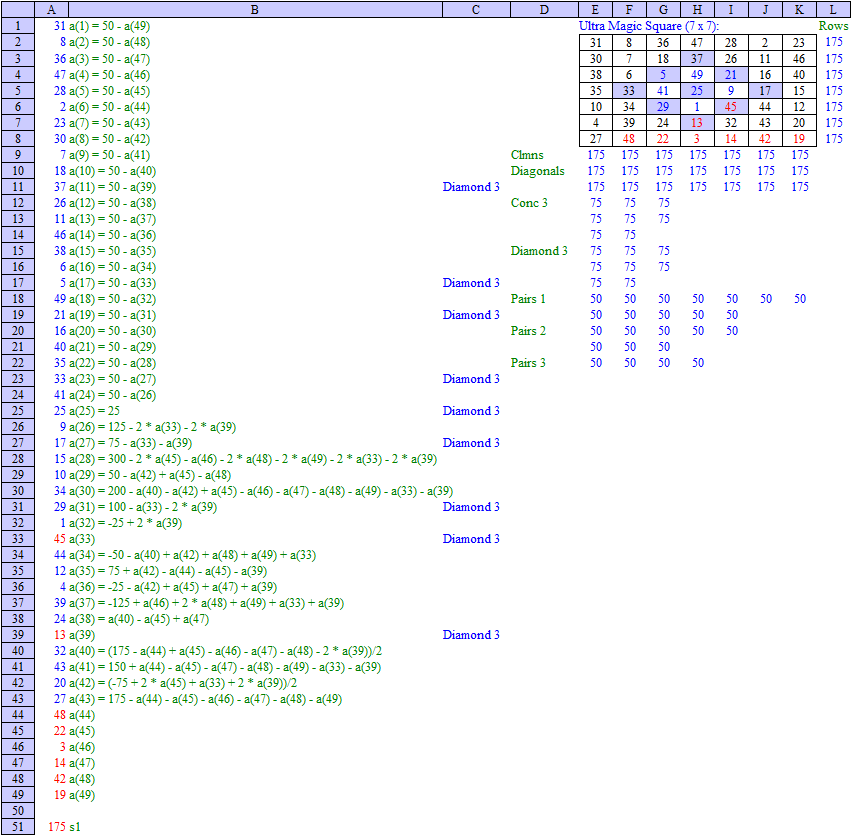Select column header C
853x837 pixels.
476,9
